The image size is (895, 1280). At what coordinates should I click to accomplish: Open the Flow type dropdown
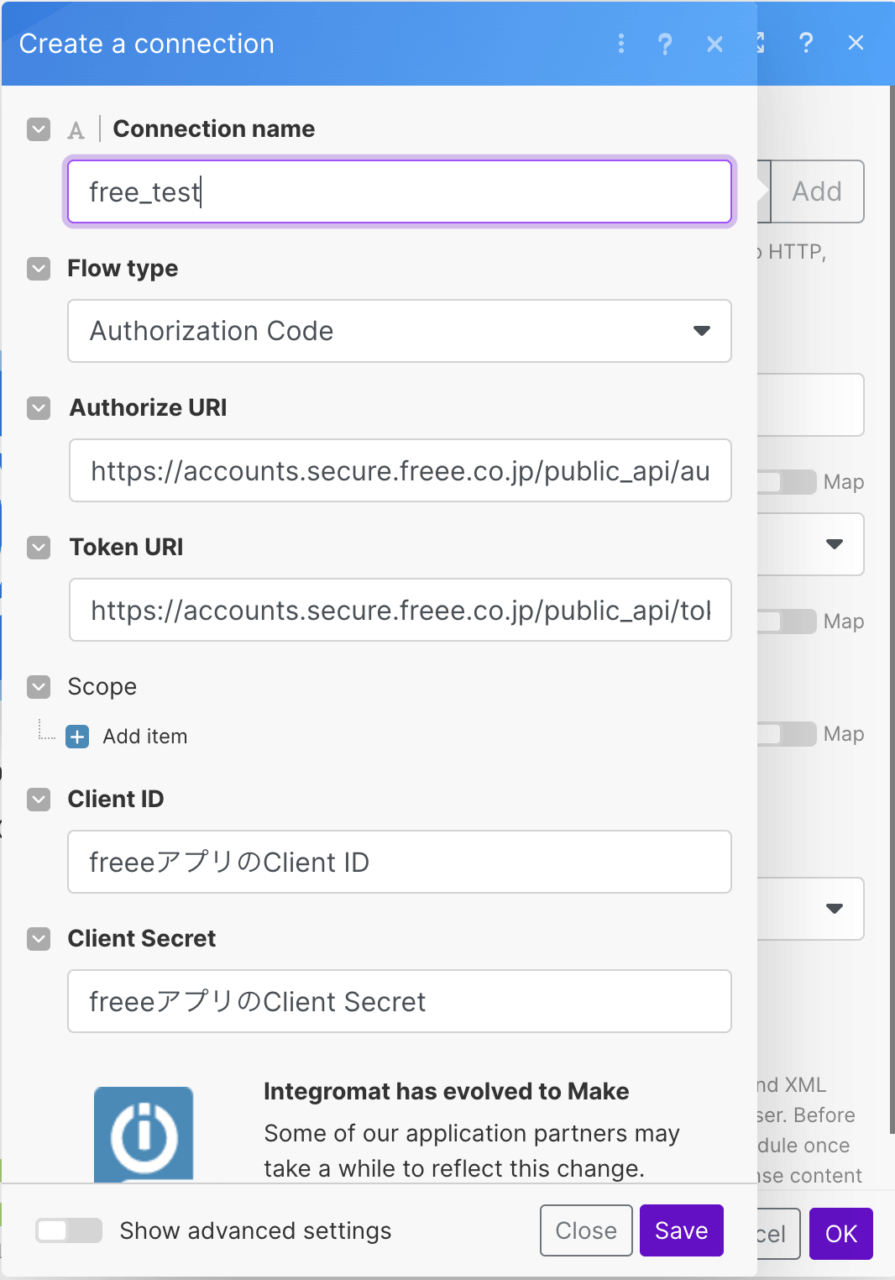(x=399, y=331)
